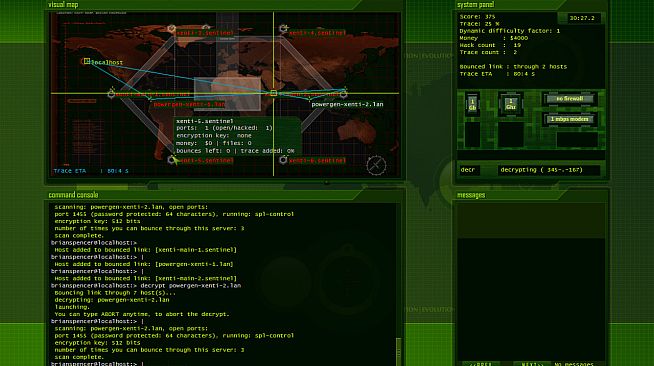Click the circular compass icon on map
654x366 pixels.
coord(376,165)
